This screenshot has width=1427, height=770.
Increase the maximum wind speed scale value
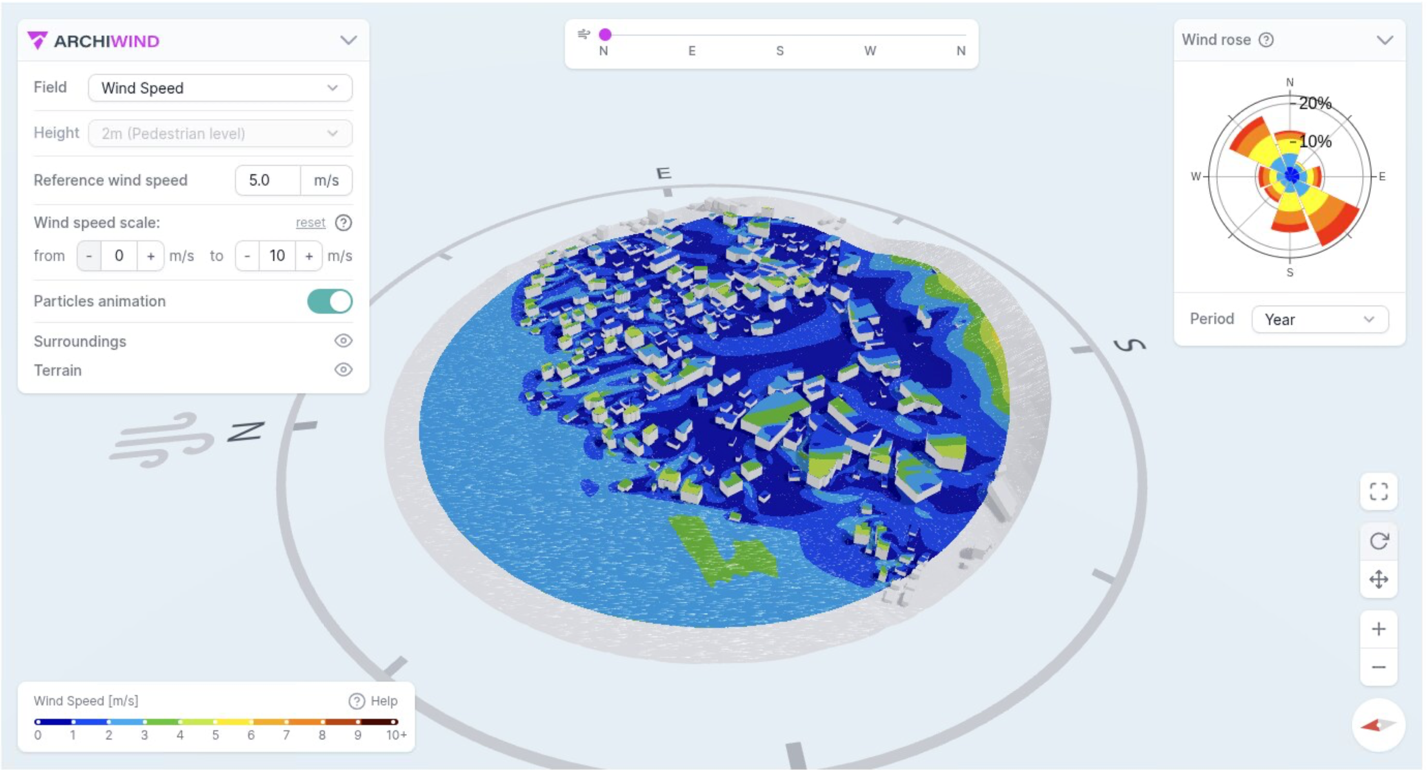click(x=309, y=256)
